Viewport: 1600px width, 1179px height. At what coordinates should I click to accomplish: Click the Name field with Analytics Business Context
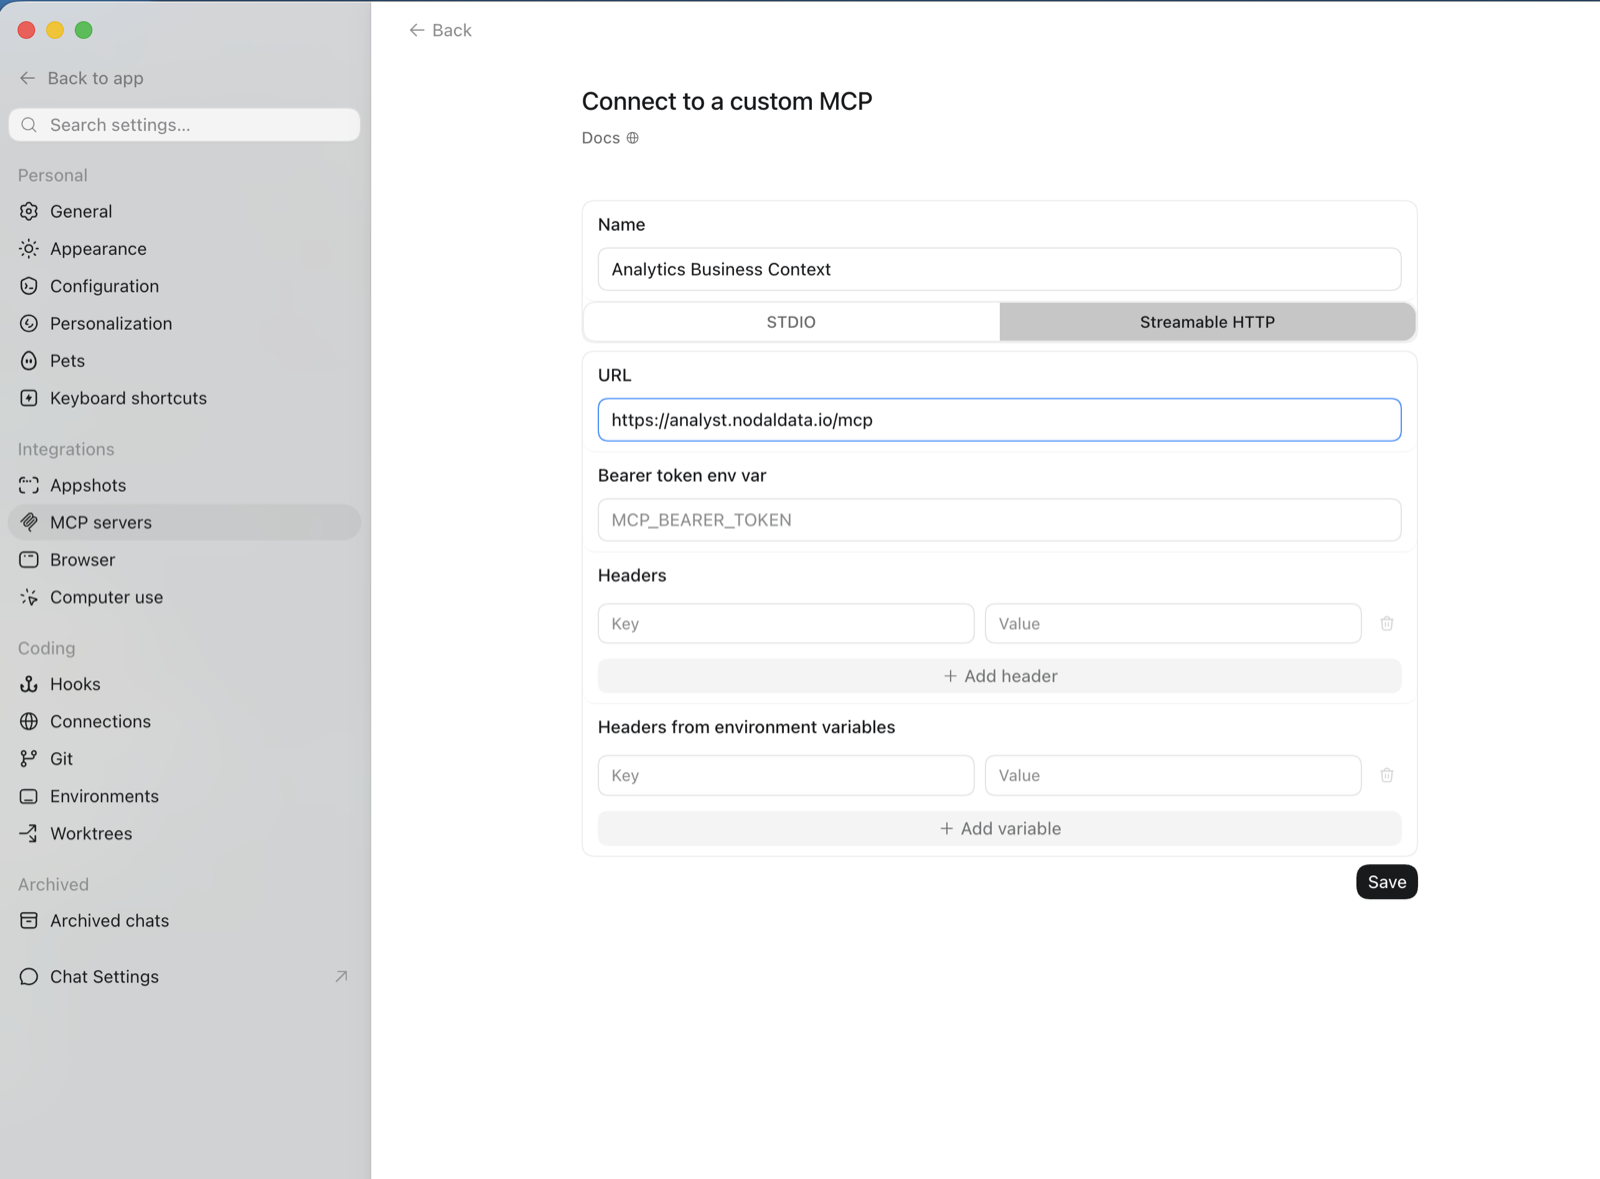tap(999, 269)
